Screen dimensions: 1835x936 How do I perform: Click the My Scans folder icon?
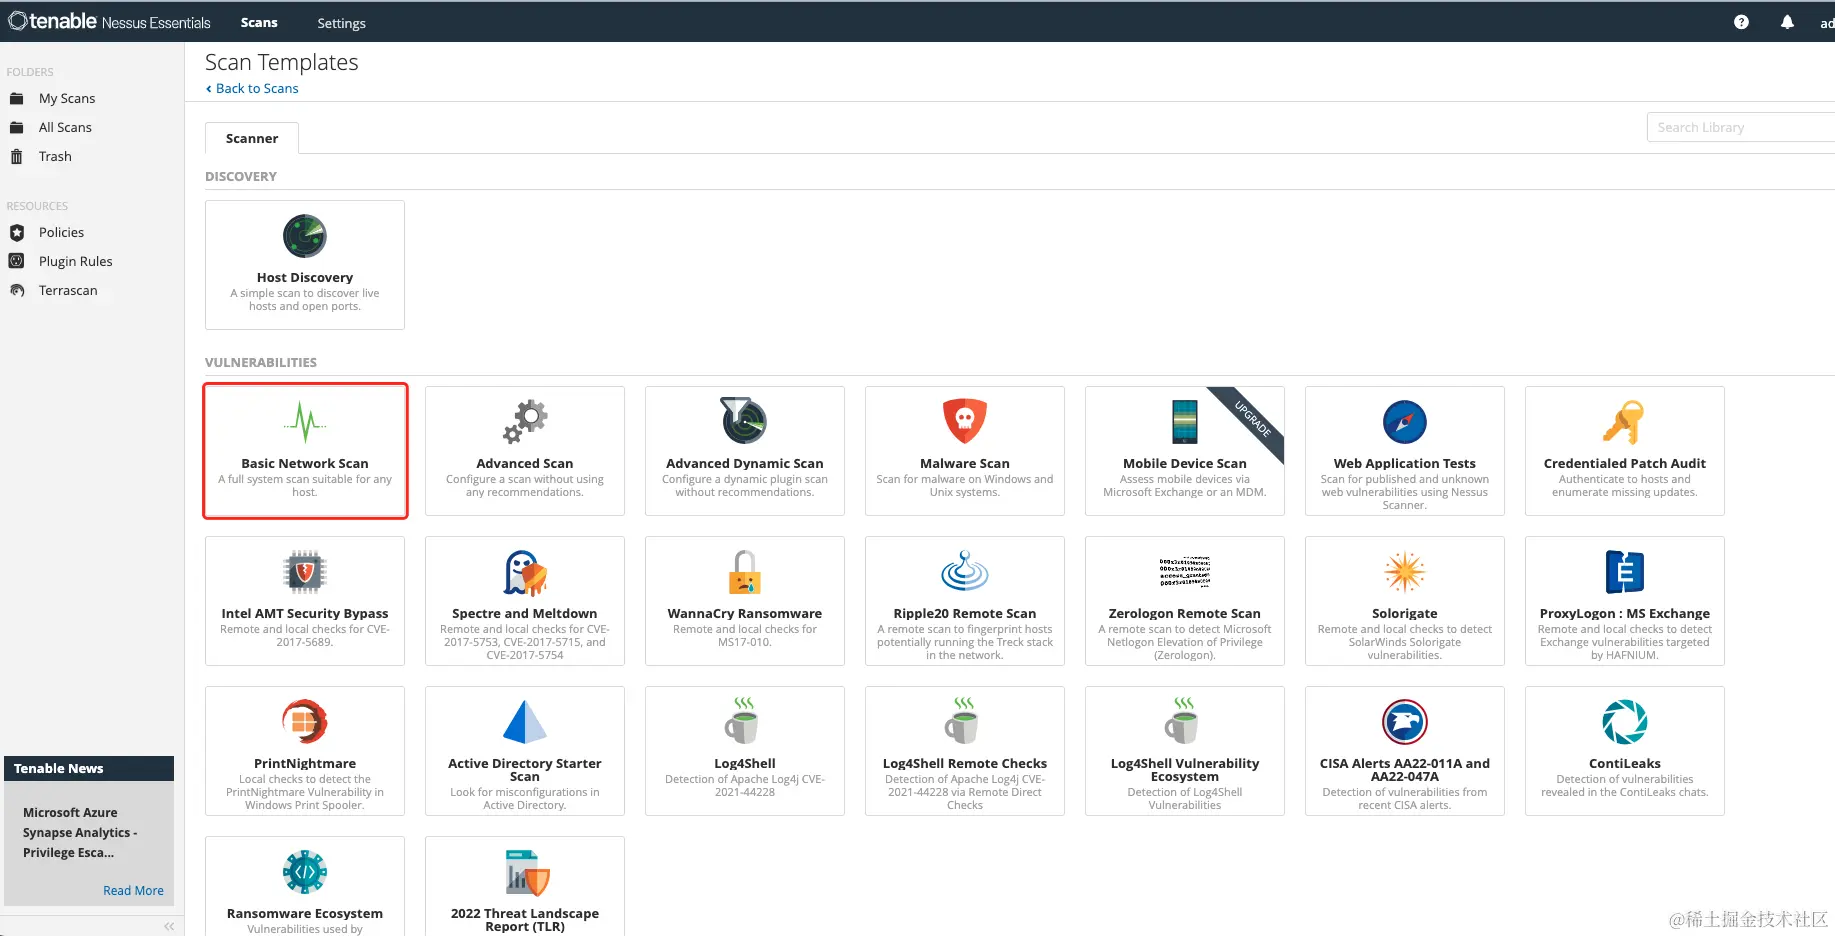(x=16, y=98)
